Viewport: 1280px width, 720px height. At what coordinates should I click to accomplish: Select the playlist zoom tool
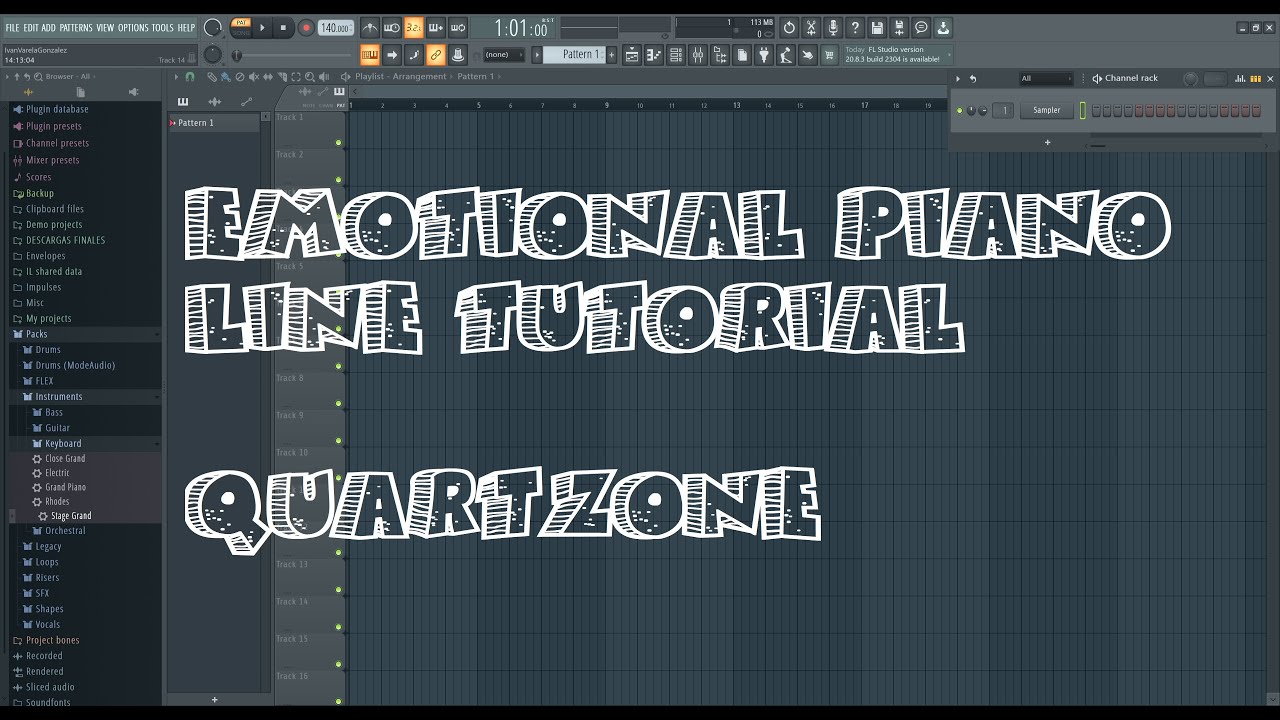310,76
